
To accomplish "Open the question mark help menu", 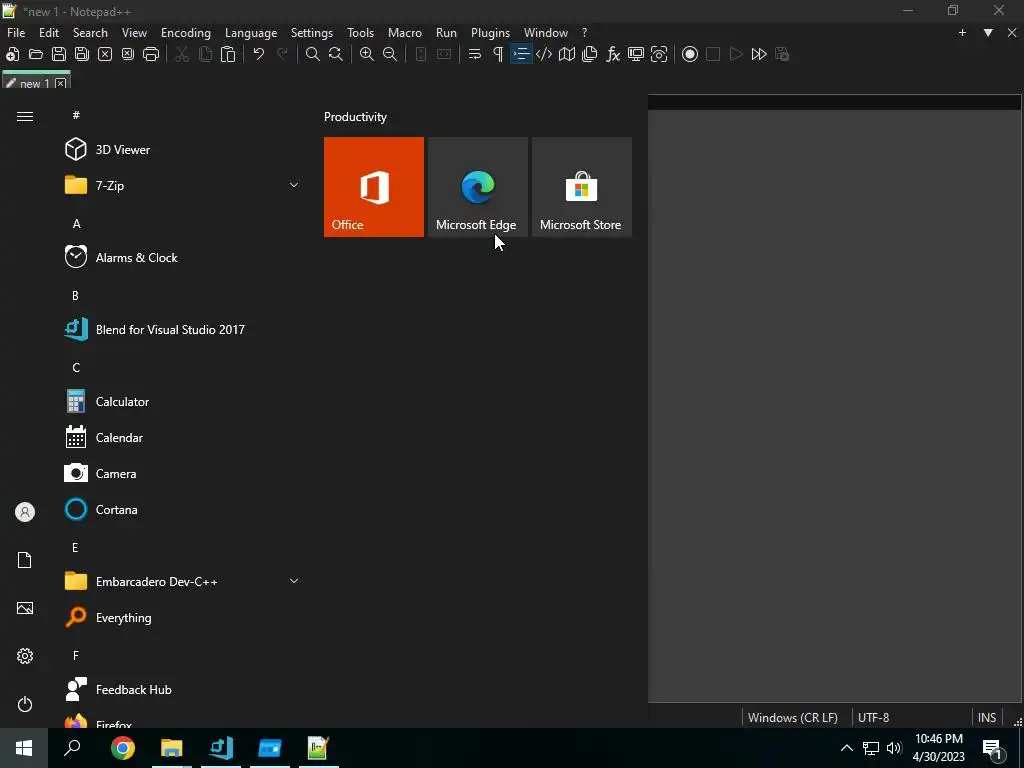I will pos(584,33).
